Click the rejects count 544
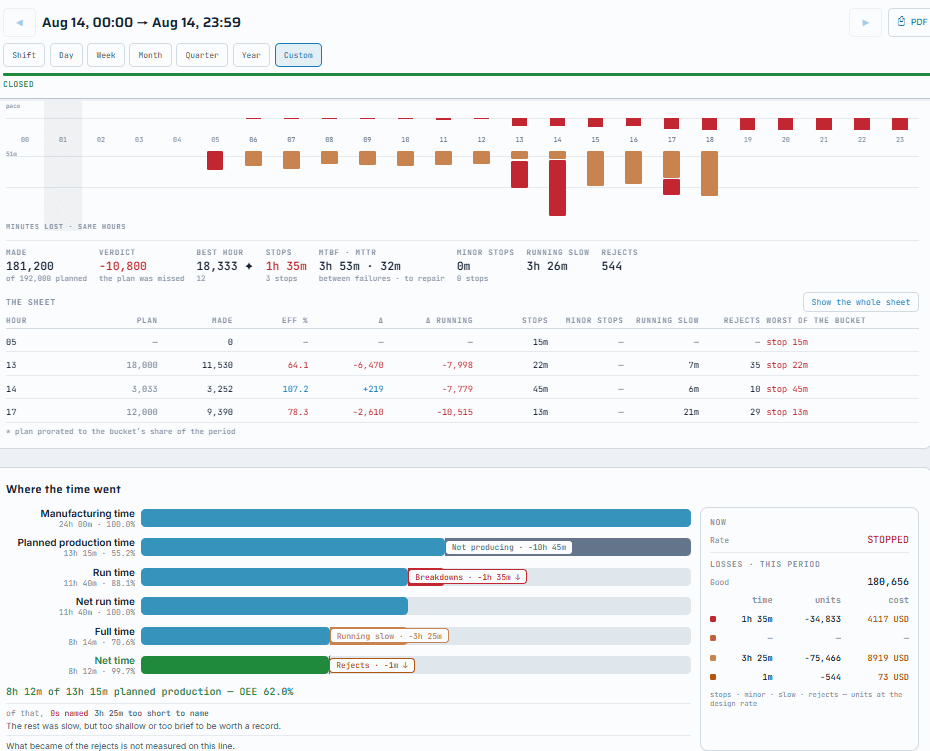 coord(611,266)
